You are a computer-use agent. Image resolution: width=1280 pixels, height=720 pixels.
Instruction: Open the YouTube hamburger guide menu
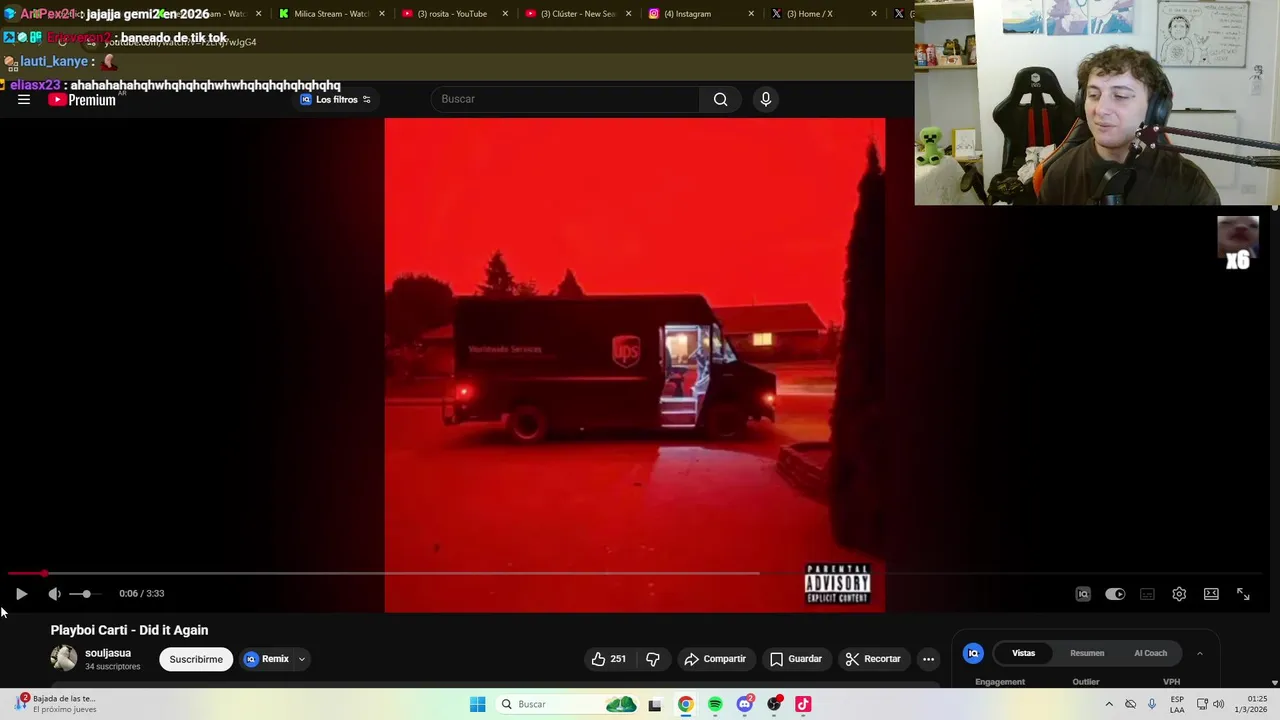coord(24,99)
